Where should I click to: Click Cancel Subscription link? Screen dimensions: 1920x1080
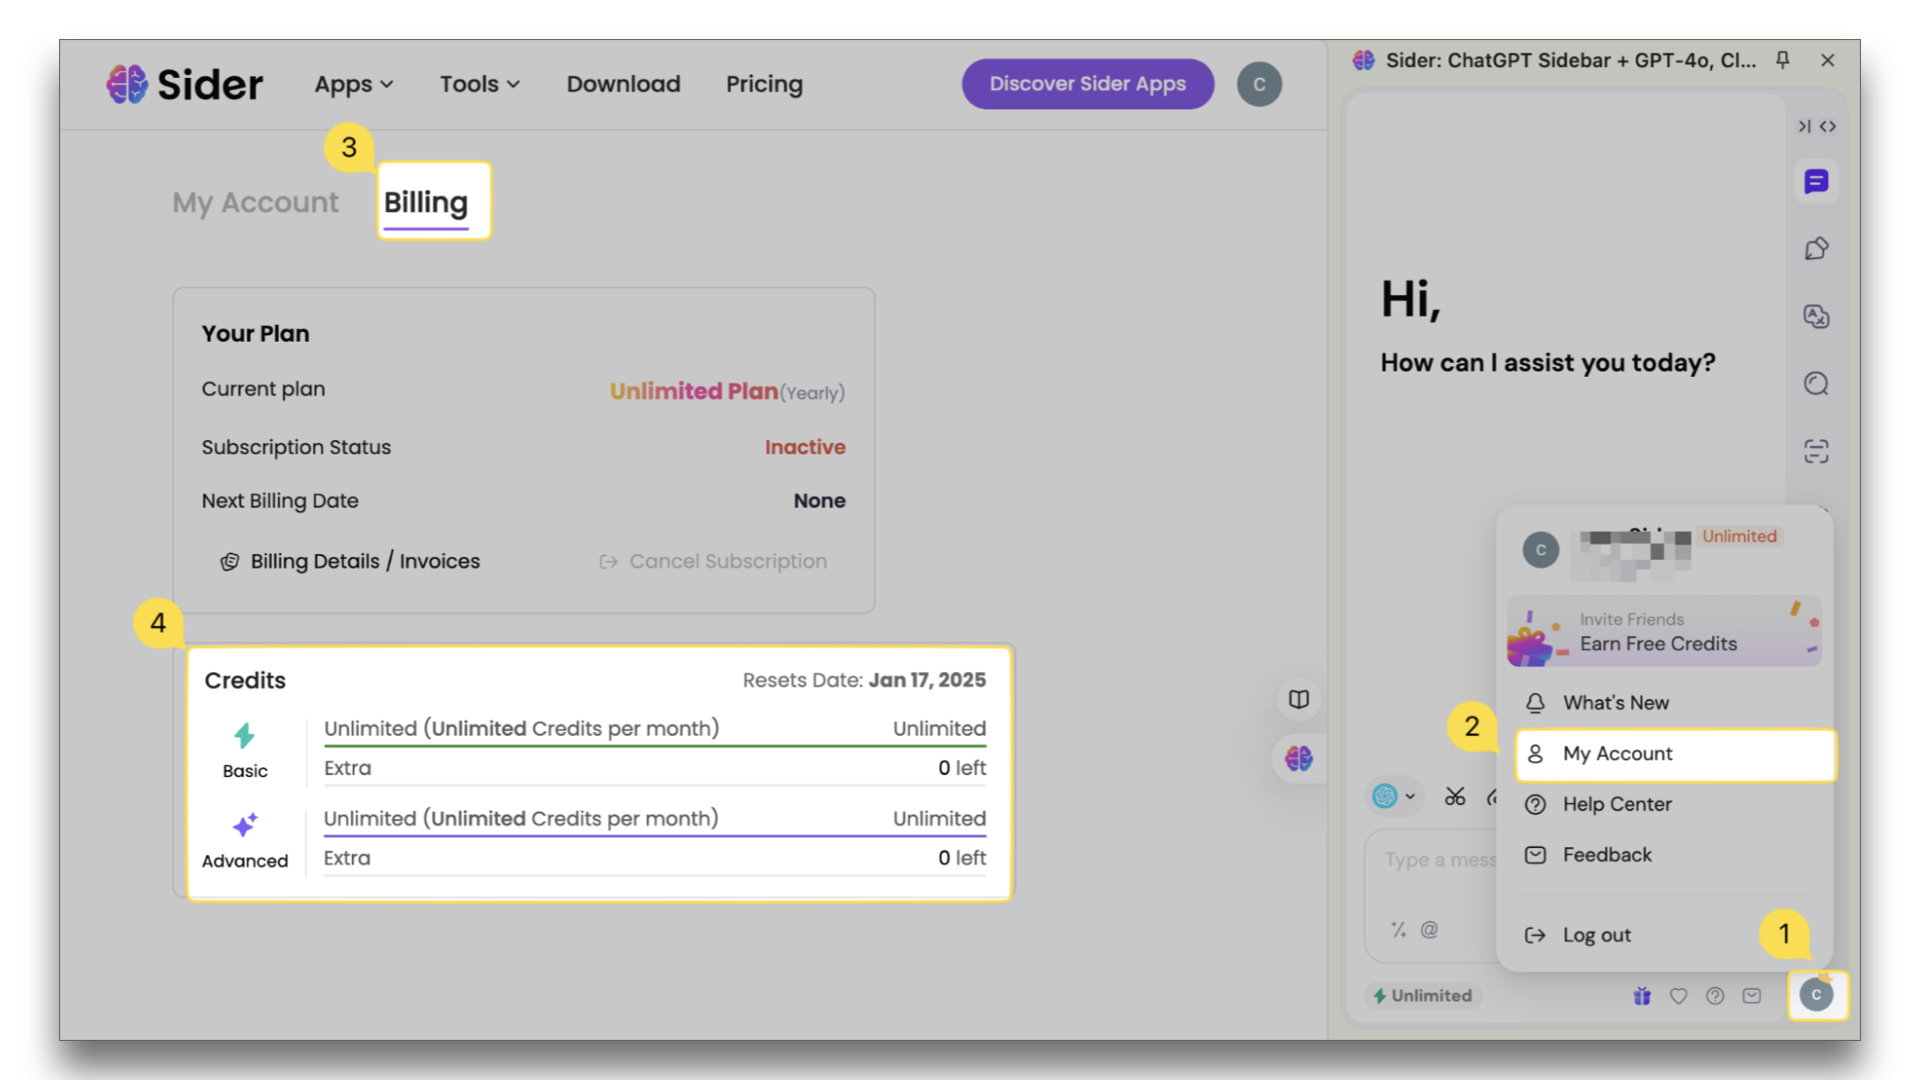pyautogui.click(x=713, y=561)
